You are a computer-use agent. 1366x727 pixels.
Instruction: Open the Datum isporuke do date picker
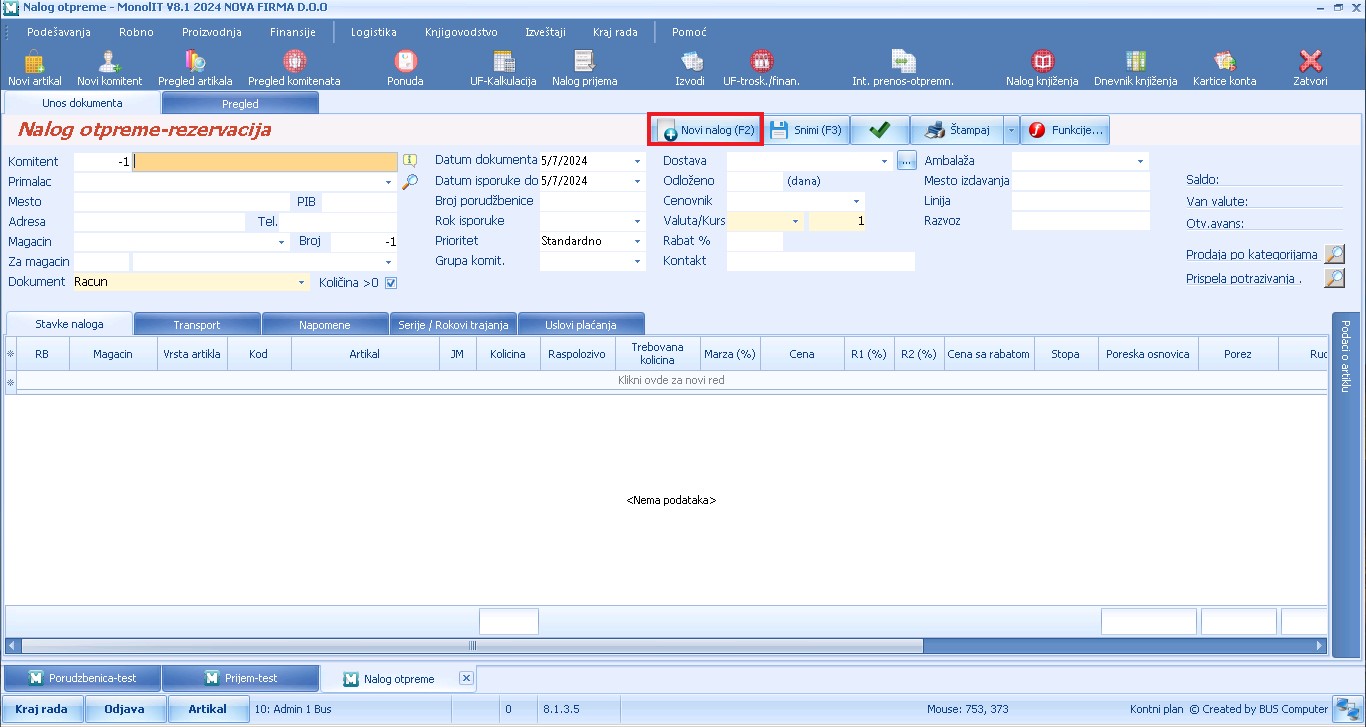click(x=637, y=182)
